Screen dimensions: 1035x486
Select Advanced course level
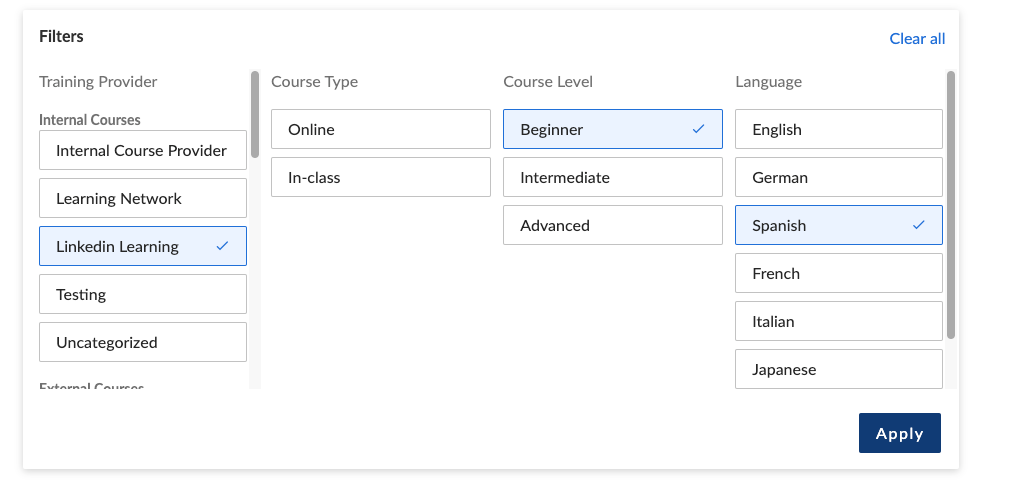pos(612,225)
